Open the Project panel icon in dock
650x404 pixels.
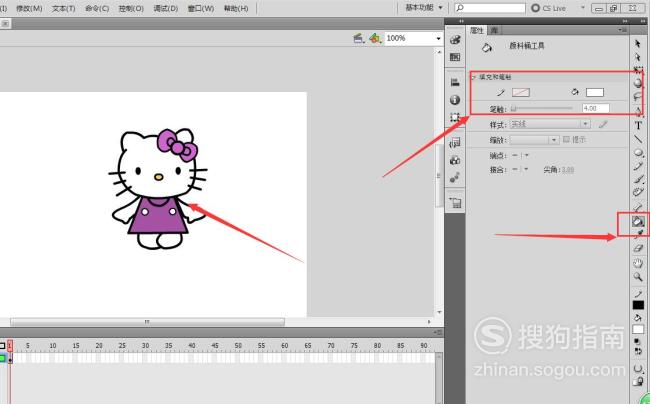pos(455,203)
